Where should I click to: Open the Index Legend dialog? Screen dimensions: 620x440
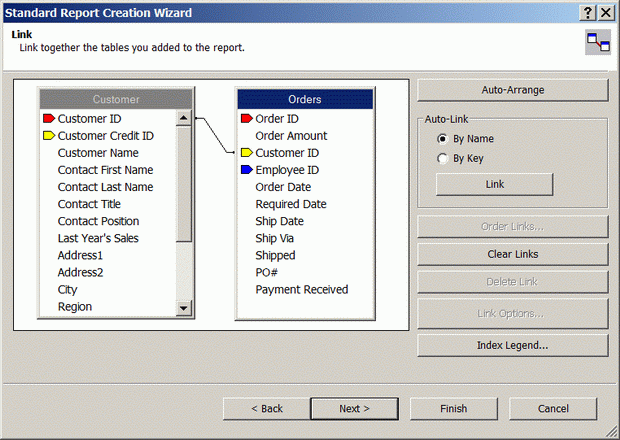512,345
